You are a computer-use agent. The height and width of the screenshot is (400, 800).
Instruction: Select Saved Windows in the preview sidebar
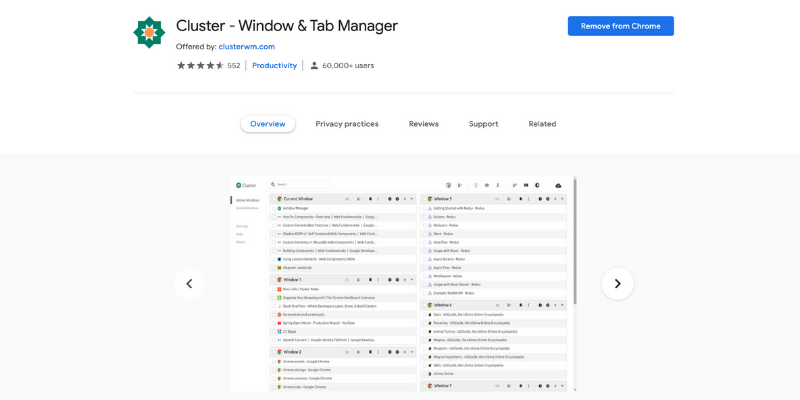[x=247, y=208]
